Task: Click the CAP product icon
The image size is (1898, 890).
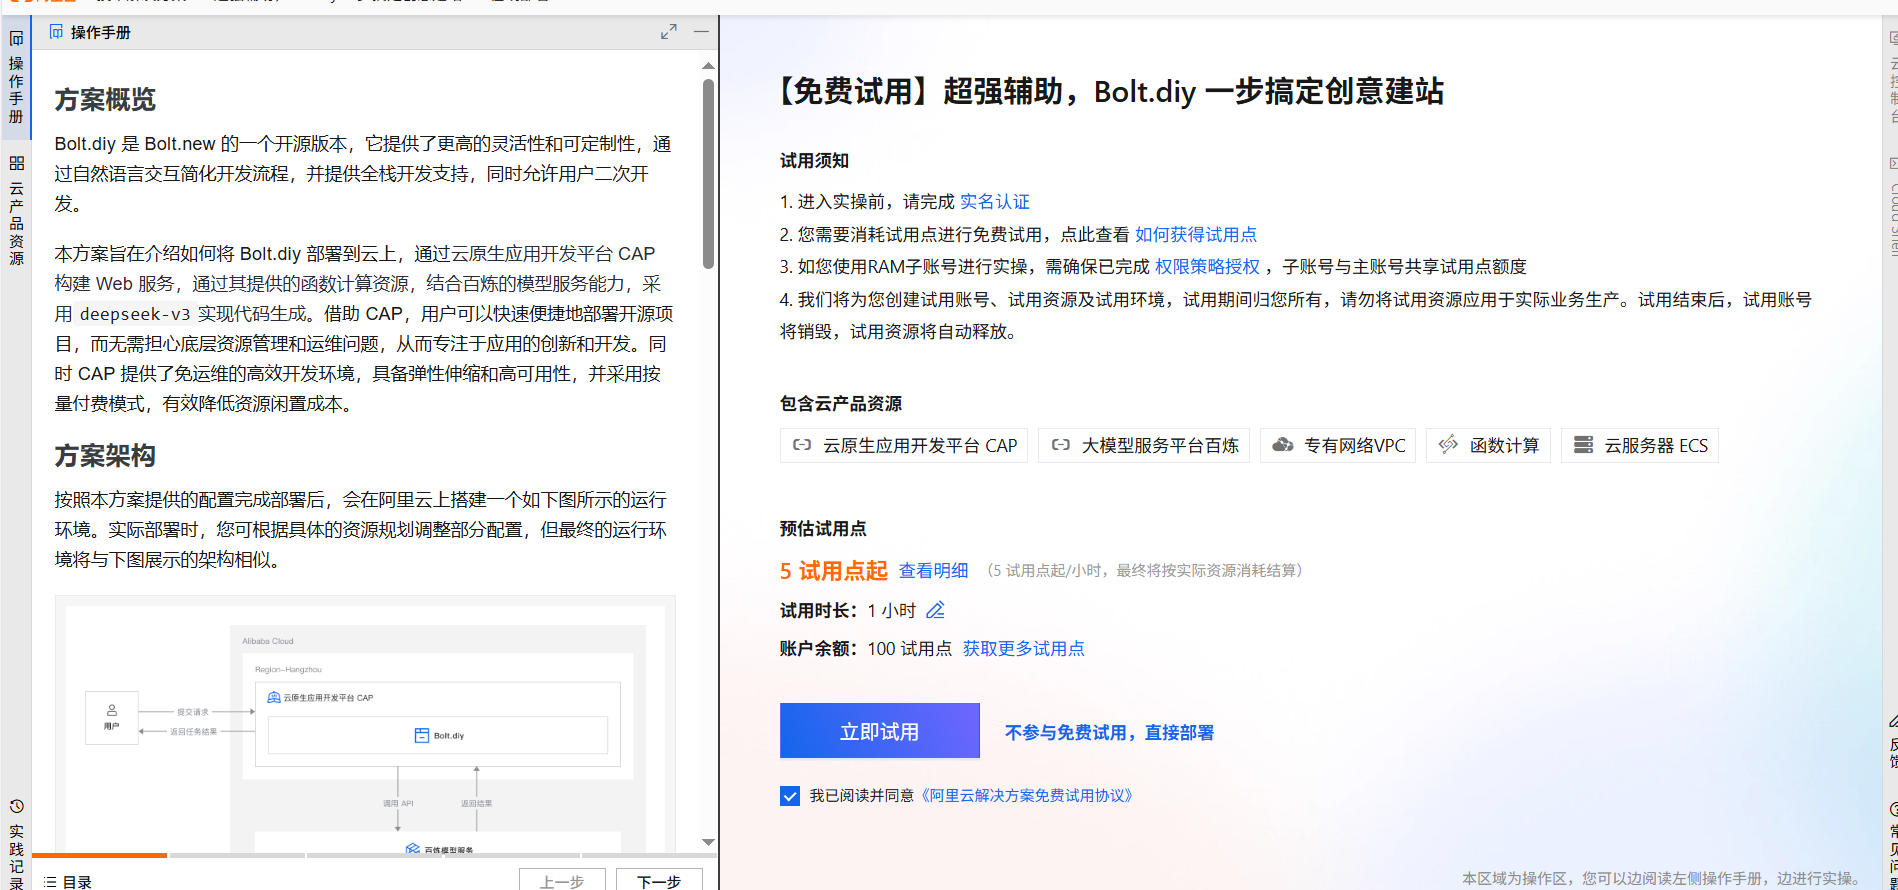Action: coord(802,445)
